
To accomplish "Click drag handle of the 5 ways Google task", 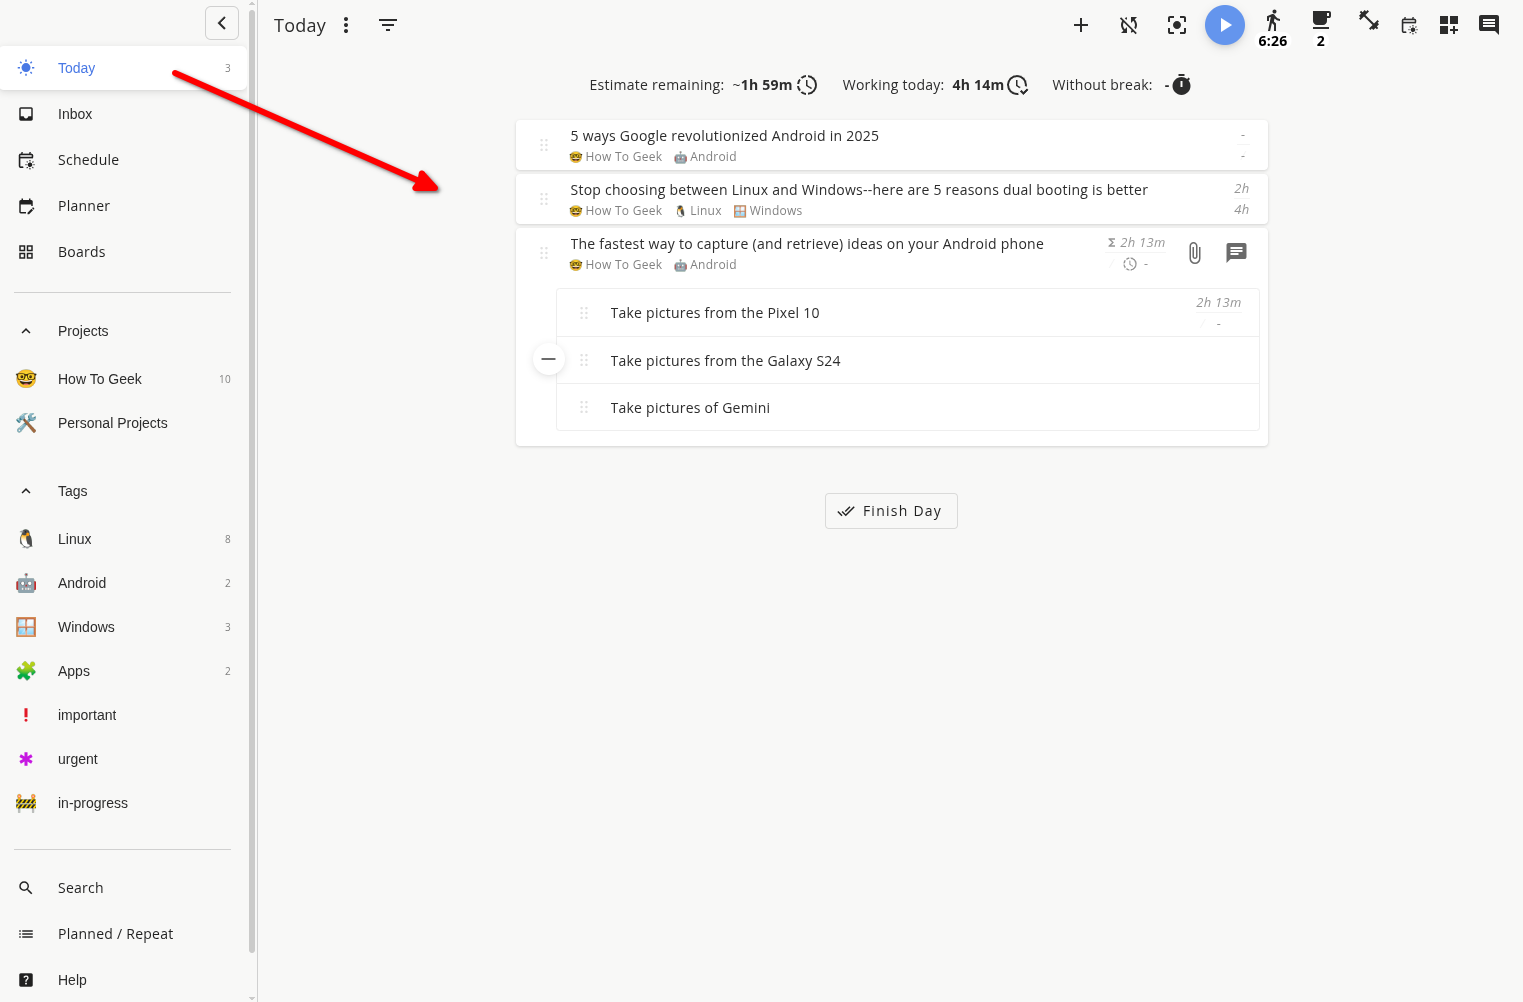I will coord(544,145).
